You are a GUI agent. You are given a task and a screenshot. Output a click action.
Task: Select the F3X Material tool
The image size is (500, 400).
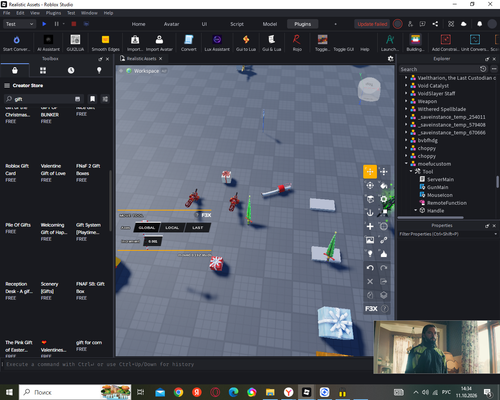tap(370, 199)
